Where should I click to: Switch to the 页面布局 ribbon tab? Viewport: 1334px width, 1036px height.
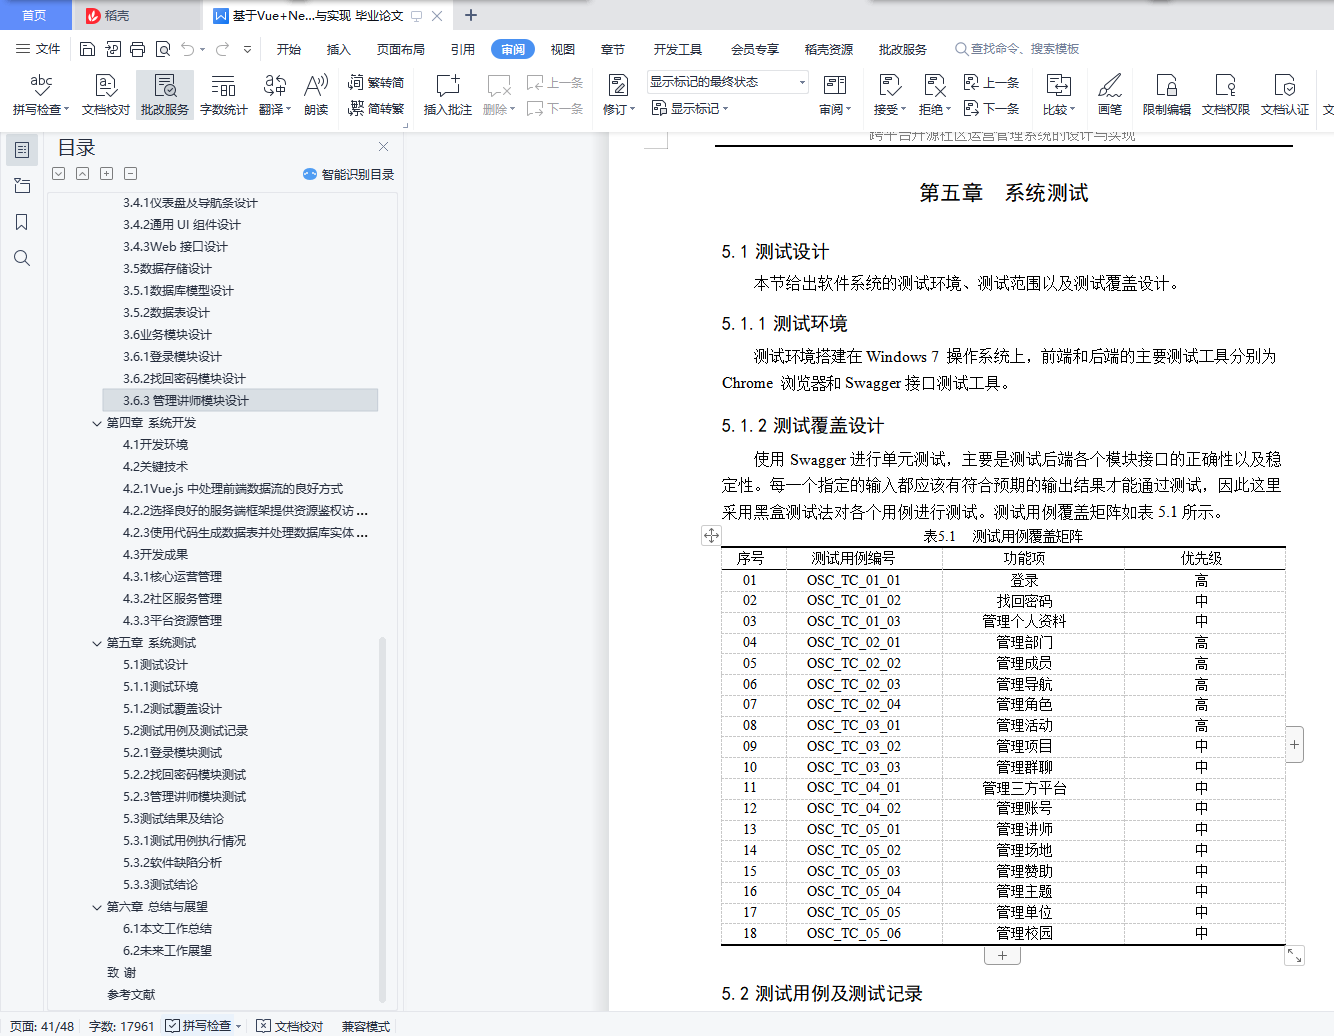(401, 49)
